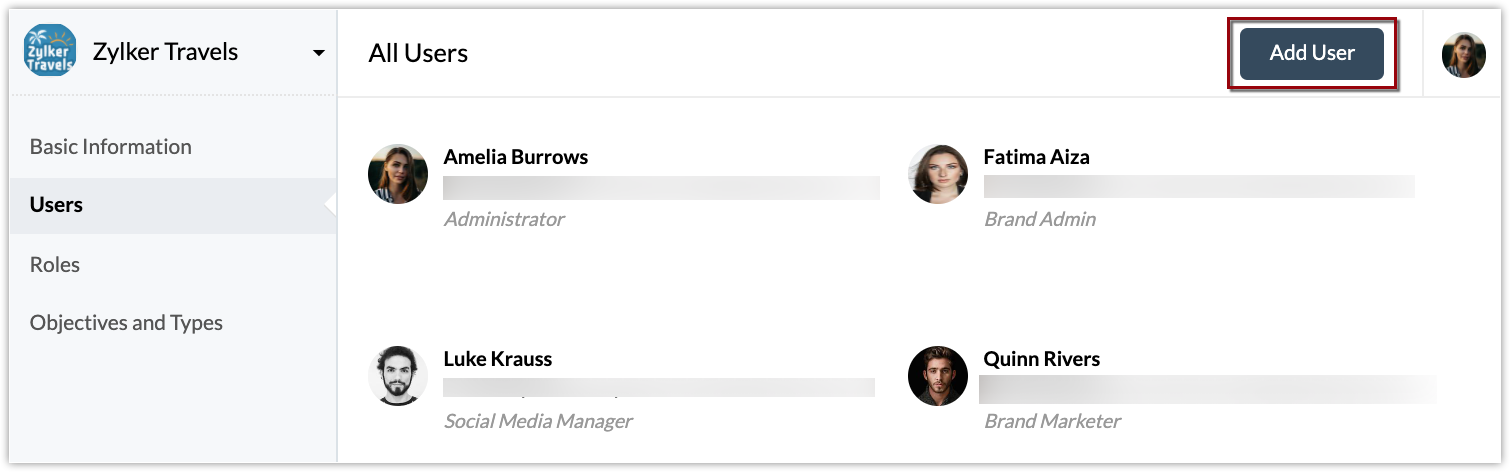Click the Brand Marketer role label
Viewport: 1510px width, 472px height.
[x=1052, y=421]
